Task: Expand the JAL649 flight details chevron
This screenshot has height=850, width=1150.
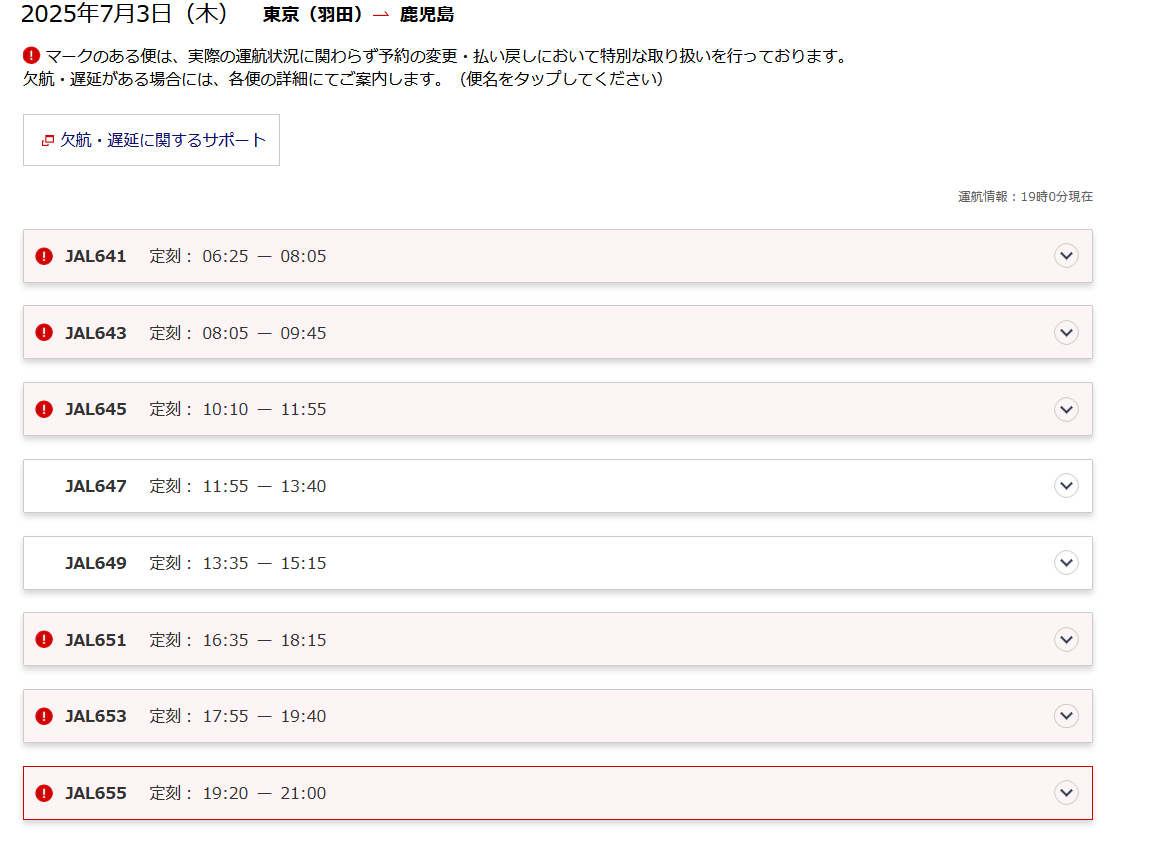Action: [x=1066, y=563]
